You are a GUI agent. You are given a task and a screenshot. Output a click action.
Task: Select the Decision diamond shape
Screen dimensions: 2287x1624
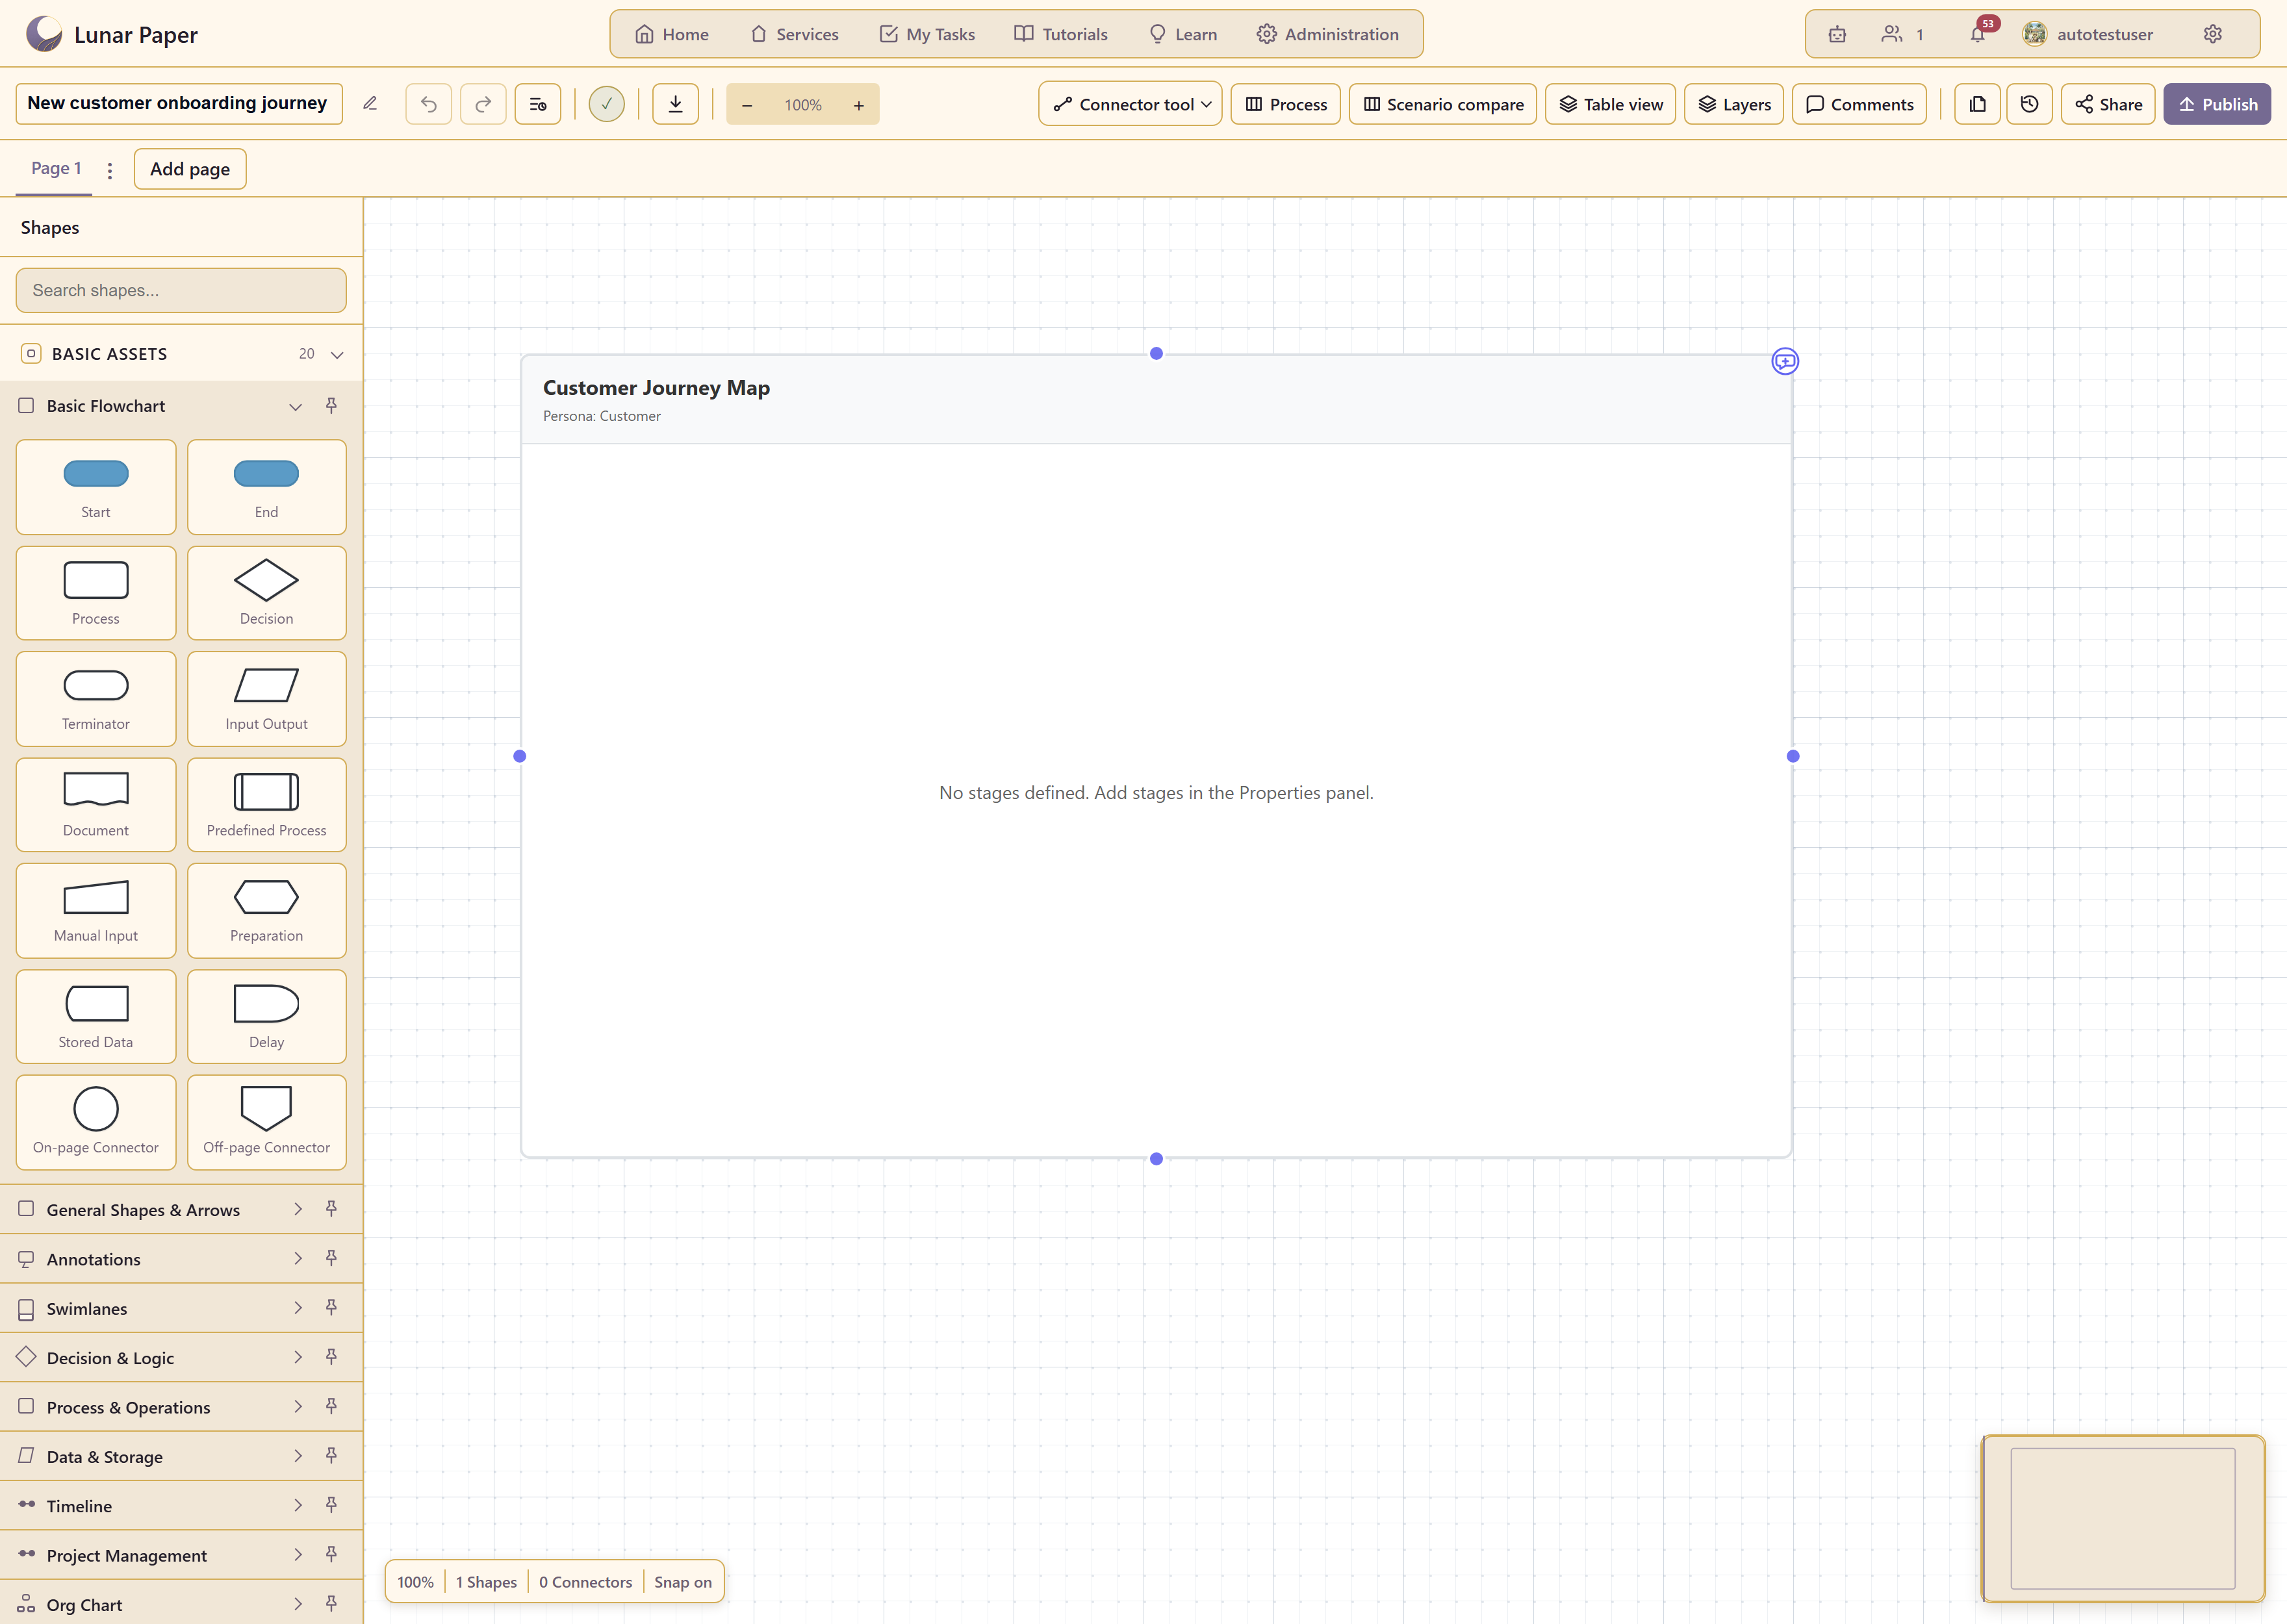click(267, 593)
